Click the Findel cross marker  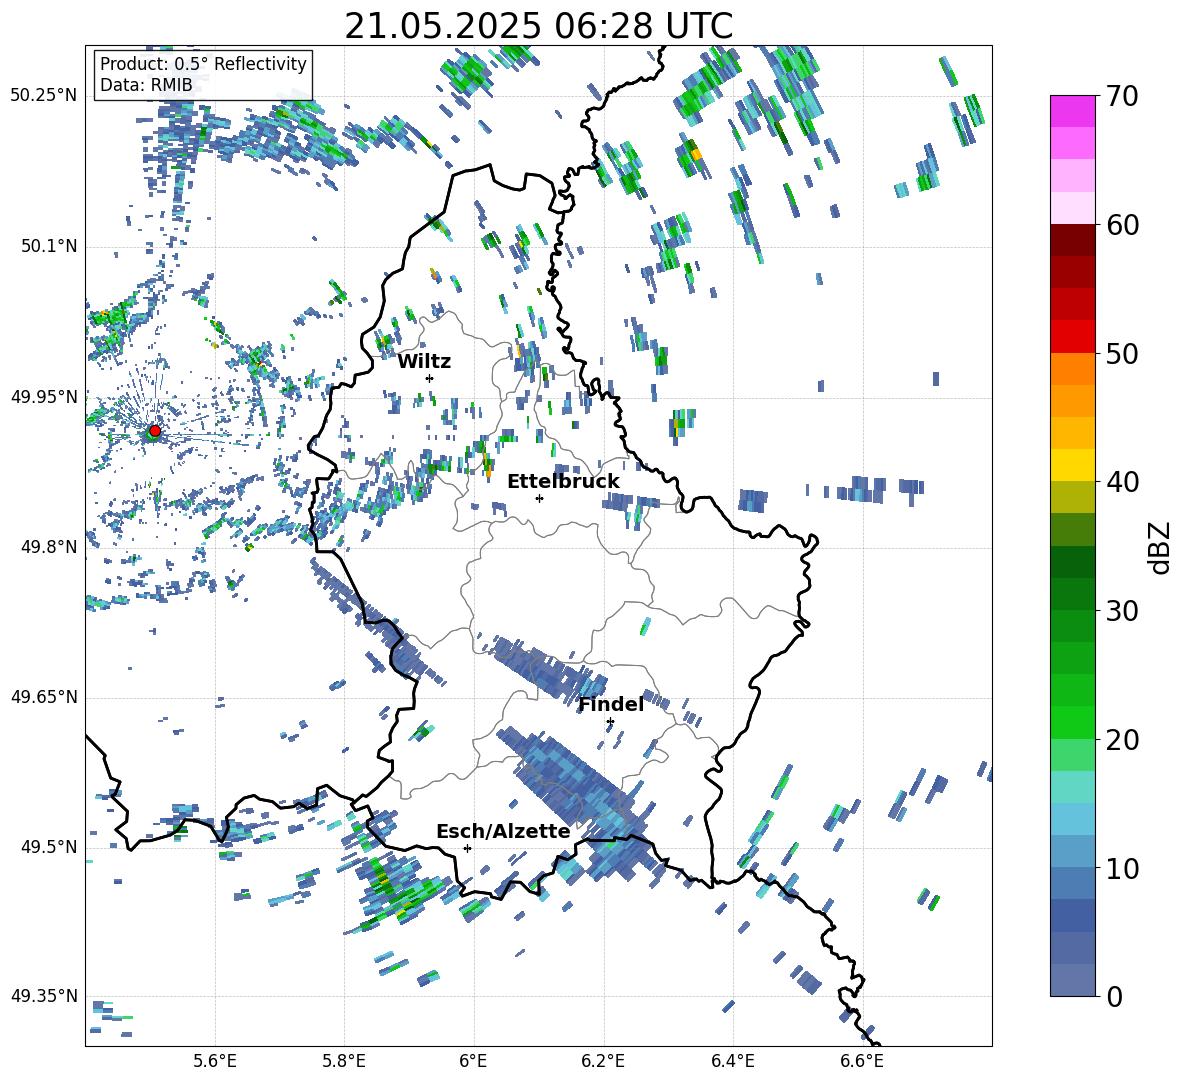[x=610, y=722]
